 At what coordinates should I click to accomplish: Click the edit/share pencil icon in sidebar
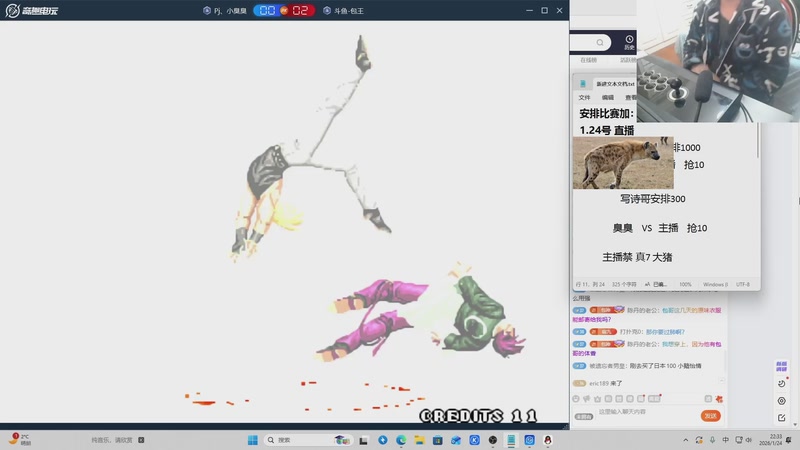click(782, 418)
